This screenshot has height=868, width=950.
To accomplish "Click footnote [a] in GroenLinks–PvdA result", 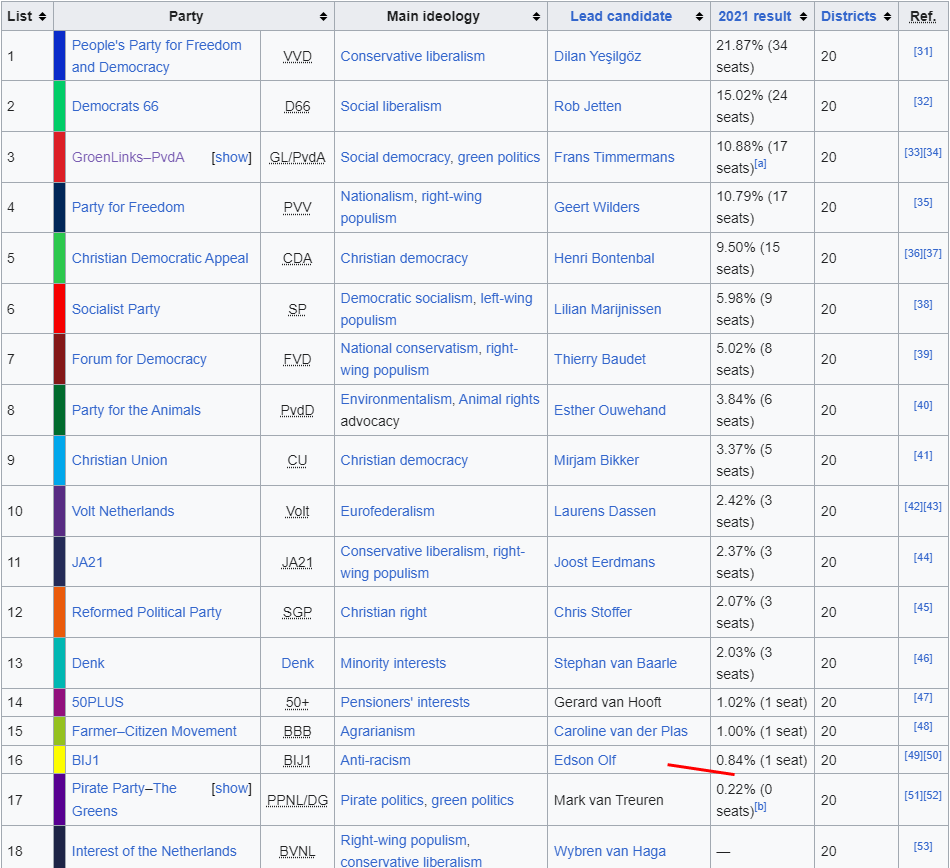I will pos(760,164).
